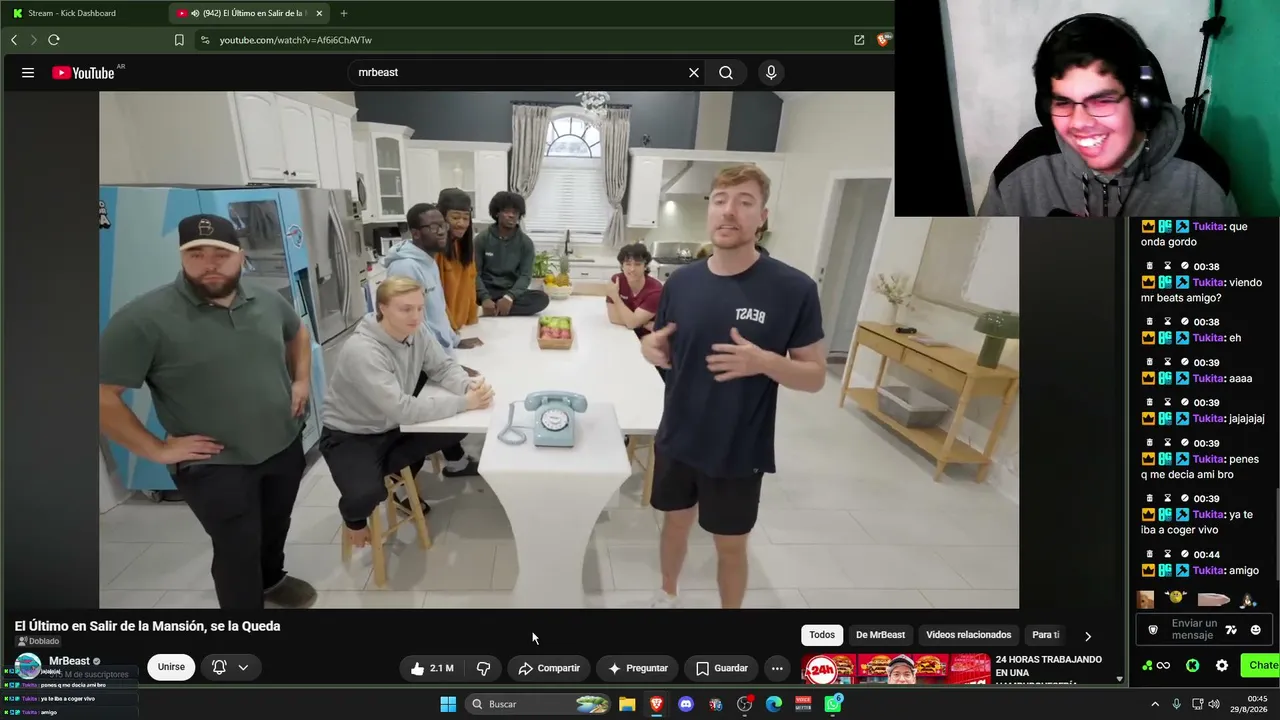Open a new browser tab
Screen dimensions: 1280x720
coord(344,13)
